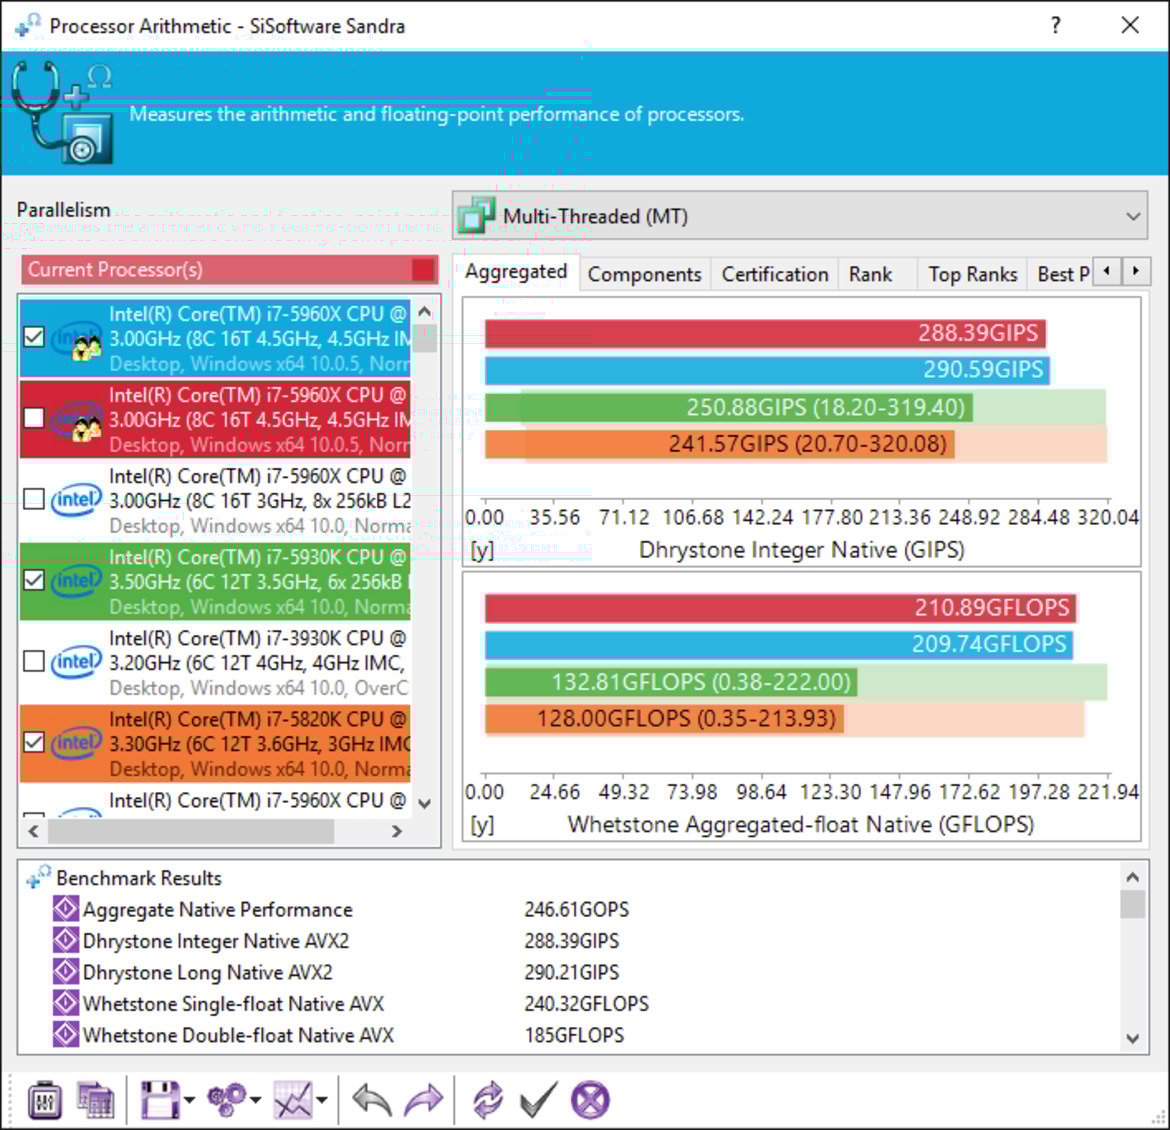This screenshot has height=1130, width=1170.
Task: Click the processor list horizontal scroll left arrow
Action: (33, 831)
